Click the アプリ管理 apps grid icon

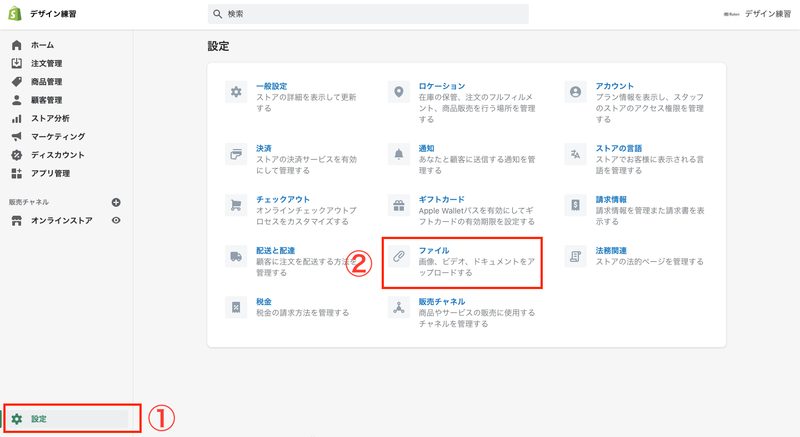pos(16,173)
